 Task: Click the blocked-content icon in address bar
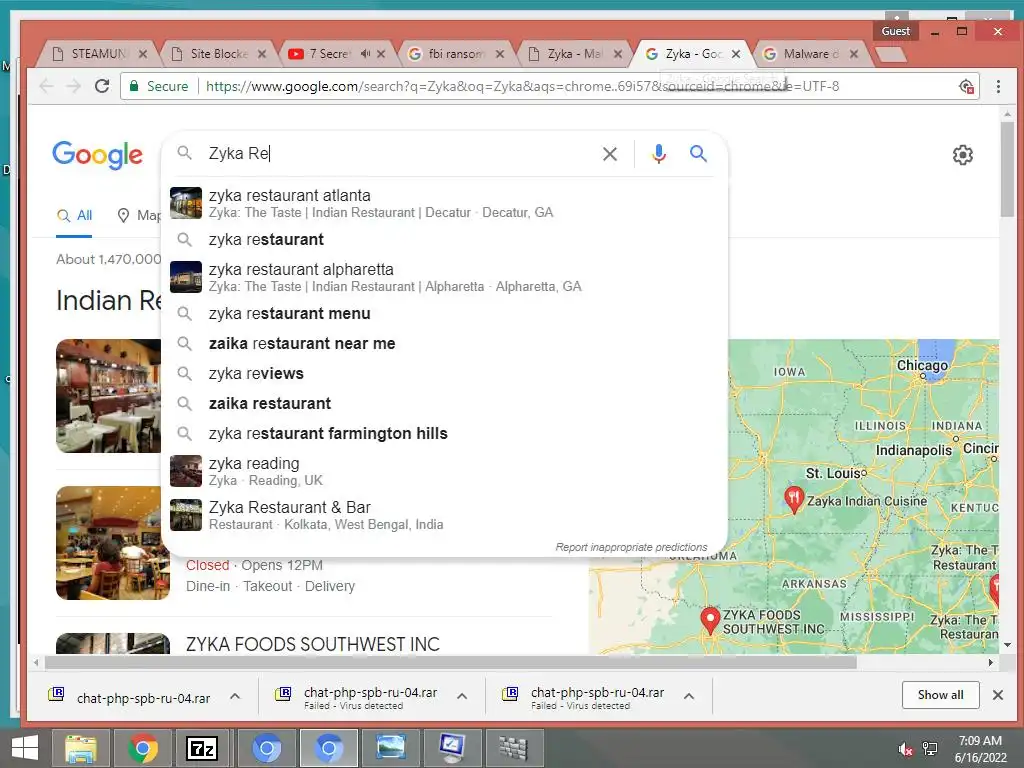967,86
